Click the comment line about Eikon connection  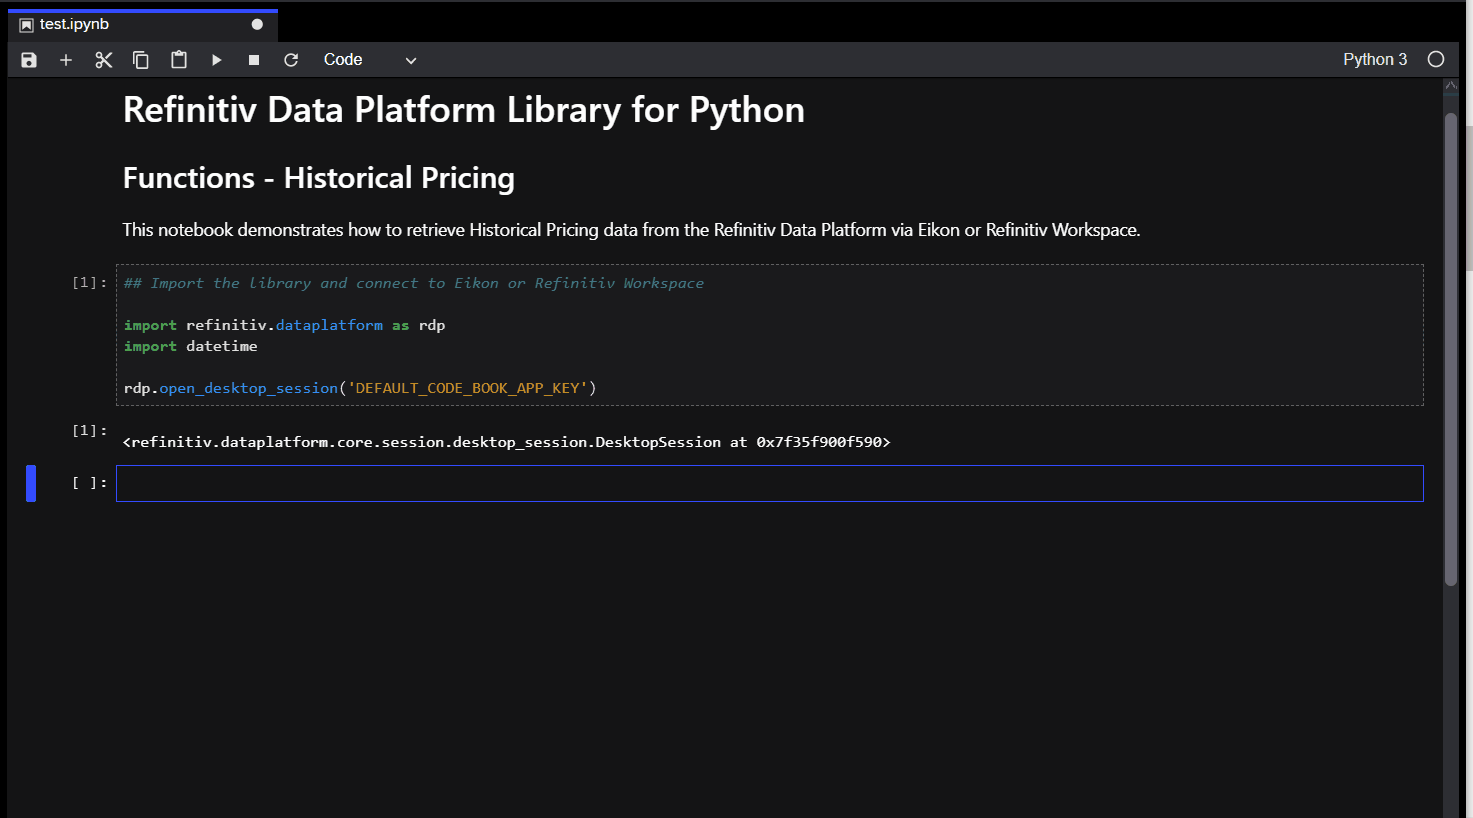tap(414, 283)
